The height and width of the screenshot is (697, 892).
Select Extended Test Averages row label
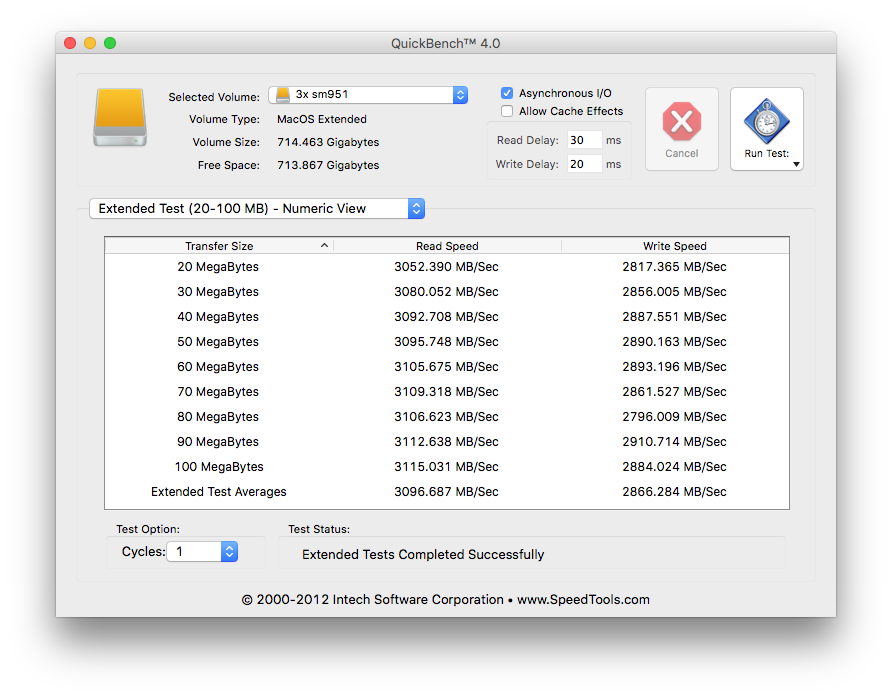[x=218, y=492]
